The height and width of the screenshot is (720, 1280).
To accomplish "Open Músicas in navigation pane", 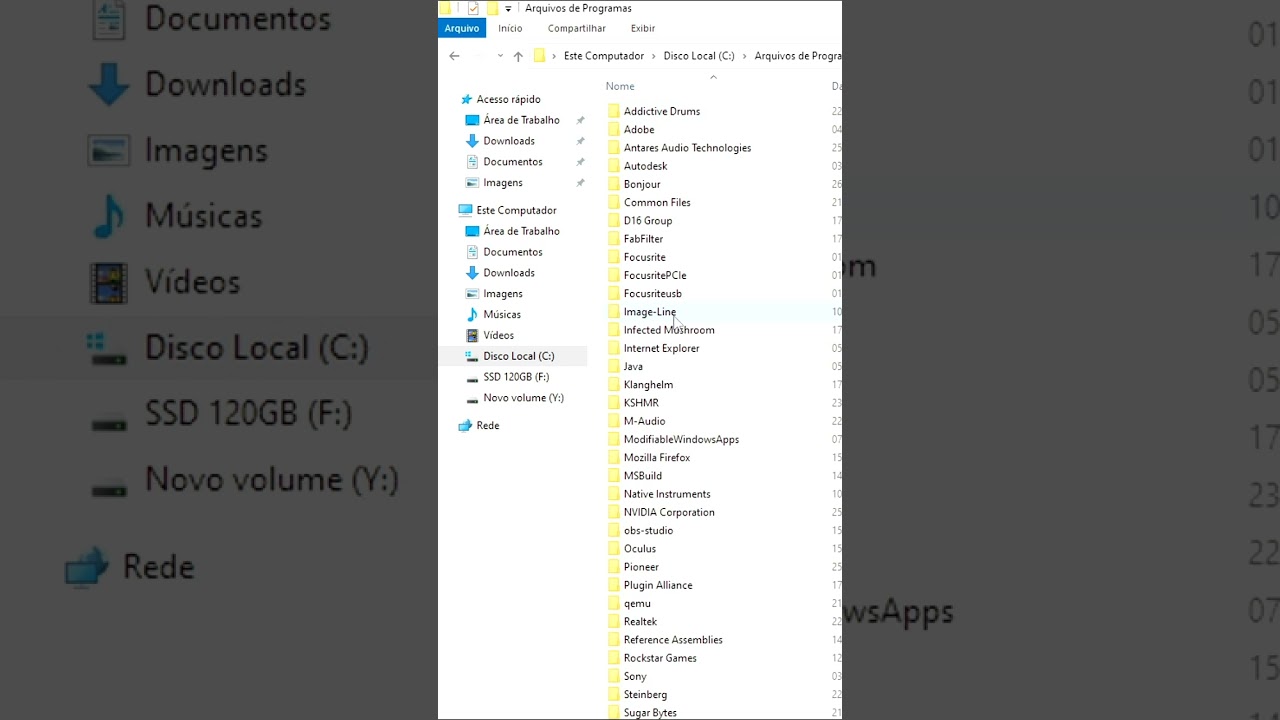I will [502, 314].
